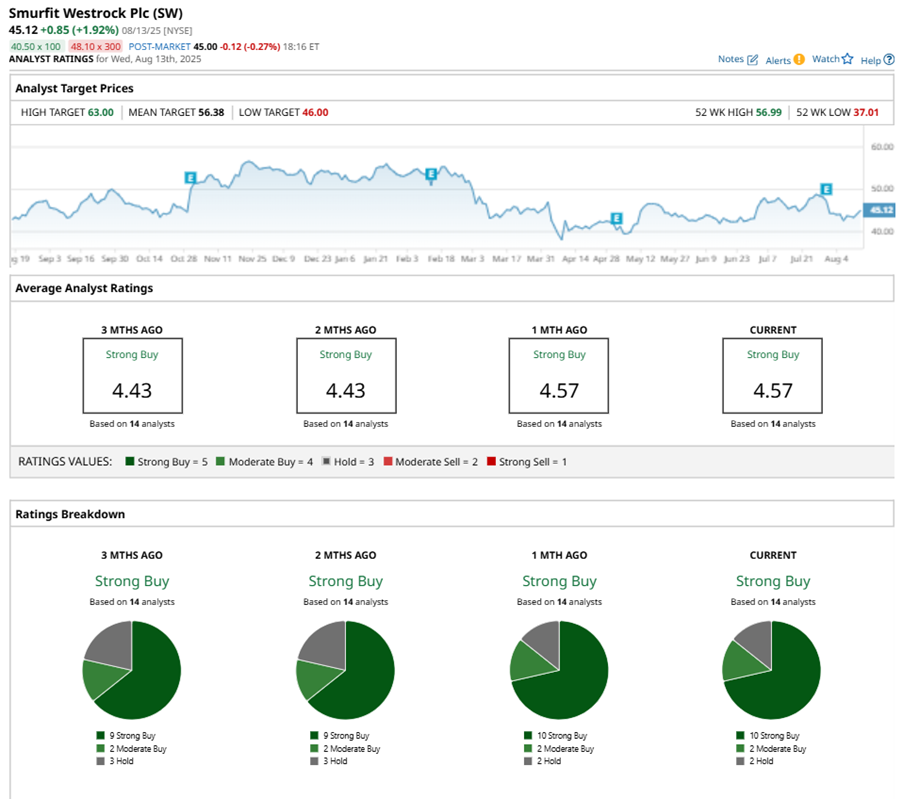This screenshot has width=903, height=799.
Task: Click the POST-MARKET label
Action: [x=160, y=47]
